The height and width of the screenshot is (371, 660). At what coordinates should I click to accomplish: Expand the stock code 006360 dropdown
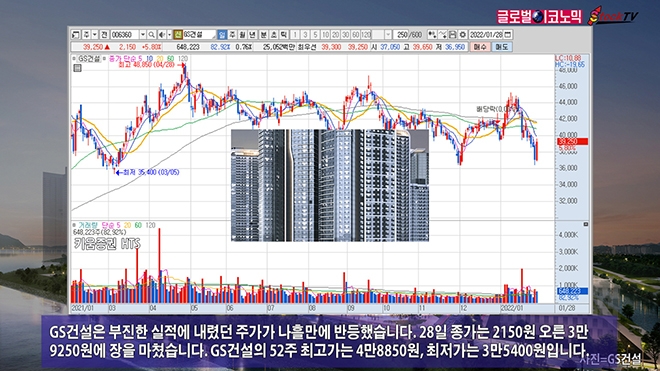[143, 35]
